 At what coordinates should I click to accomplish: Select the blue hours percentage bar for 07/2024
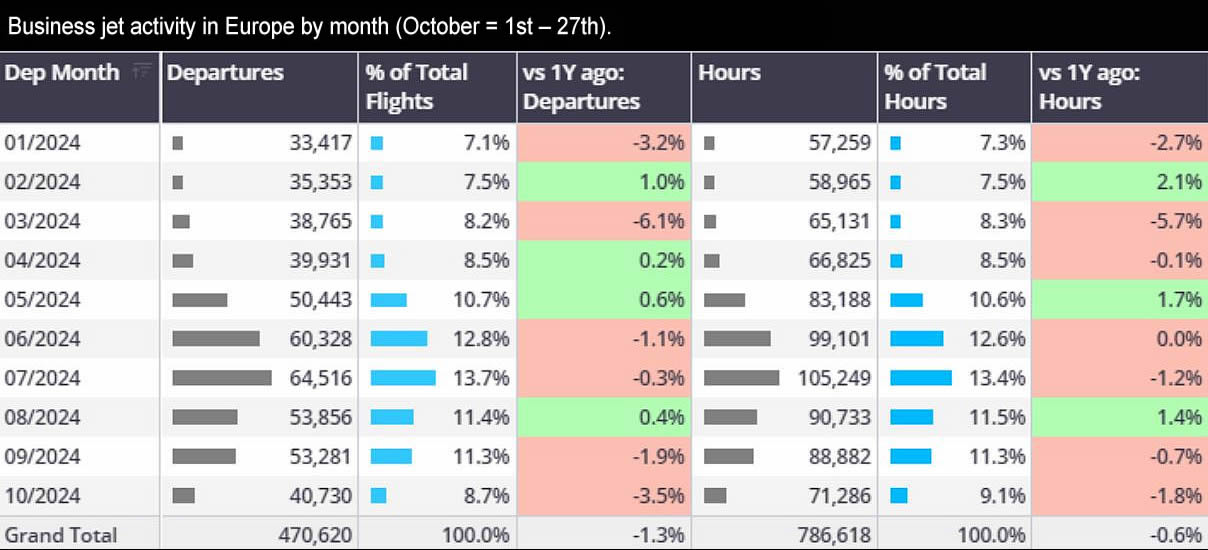[921, 378]
